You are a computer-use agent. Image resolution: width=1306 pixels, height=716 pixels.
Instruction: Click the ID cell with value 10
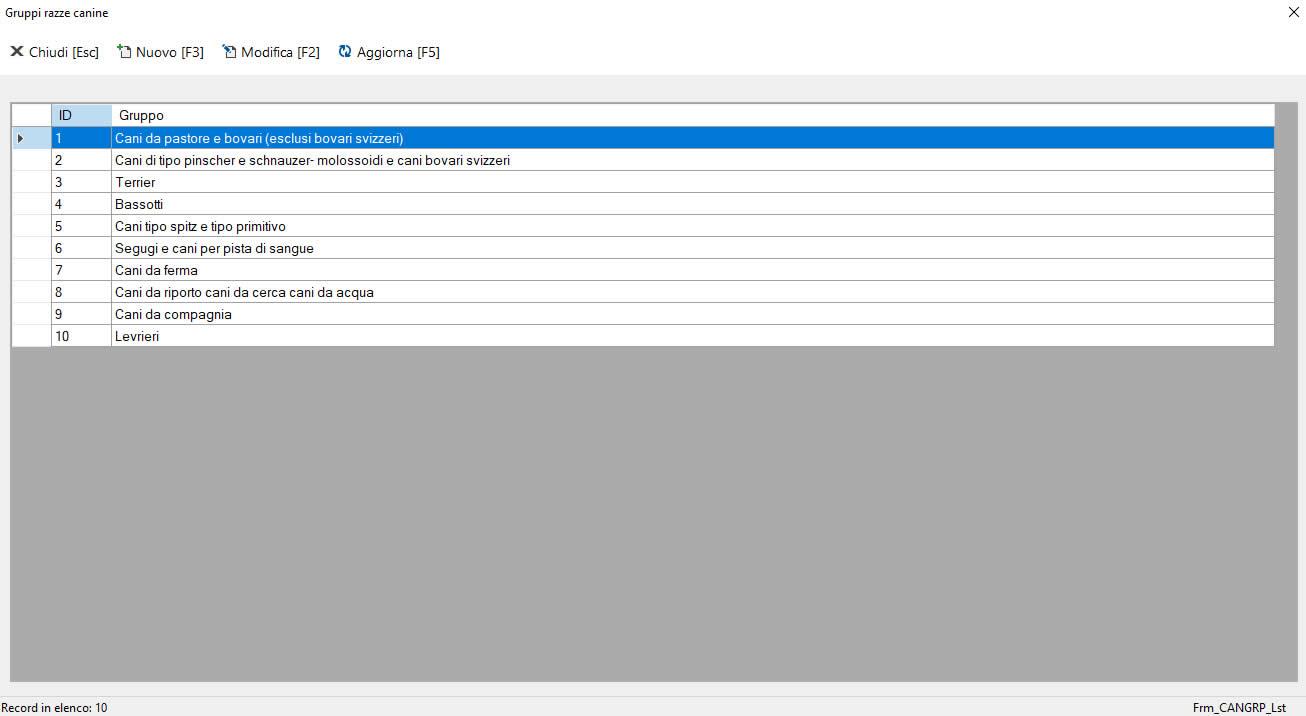click(x=80, y=336)
